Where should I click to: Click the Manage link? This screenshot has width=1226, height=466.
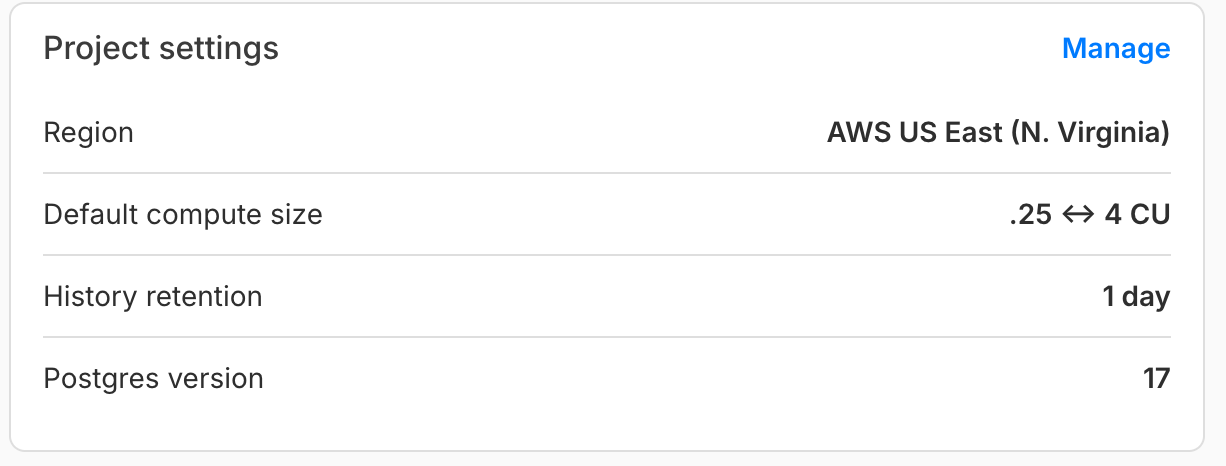[x=1115, y=49]
